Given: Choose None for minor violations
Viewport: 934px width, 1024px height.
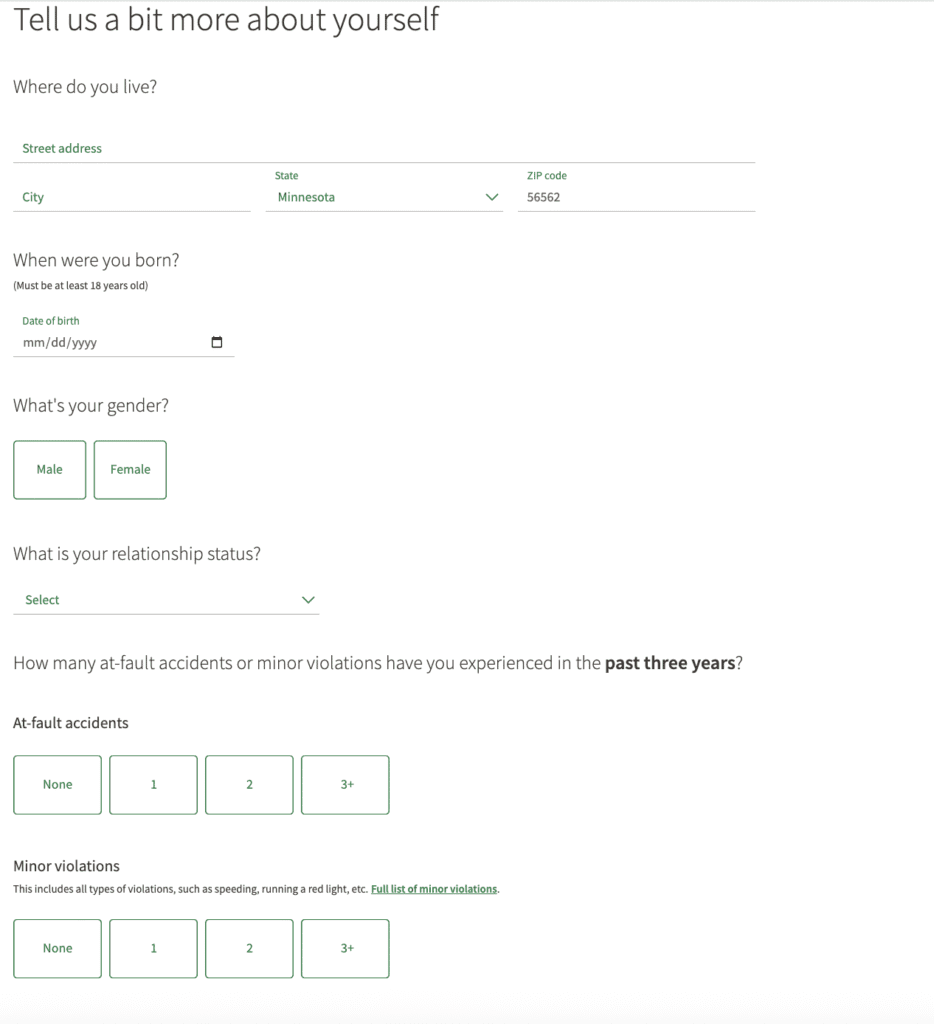Looking at the screenshot, I should (57, 948).
